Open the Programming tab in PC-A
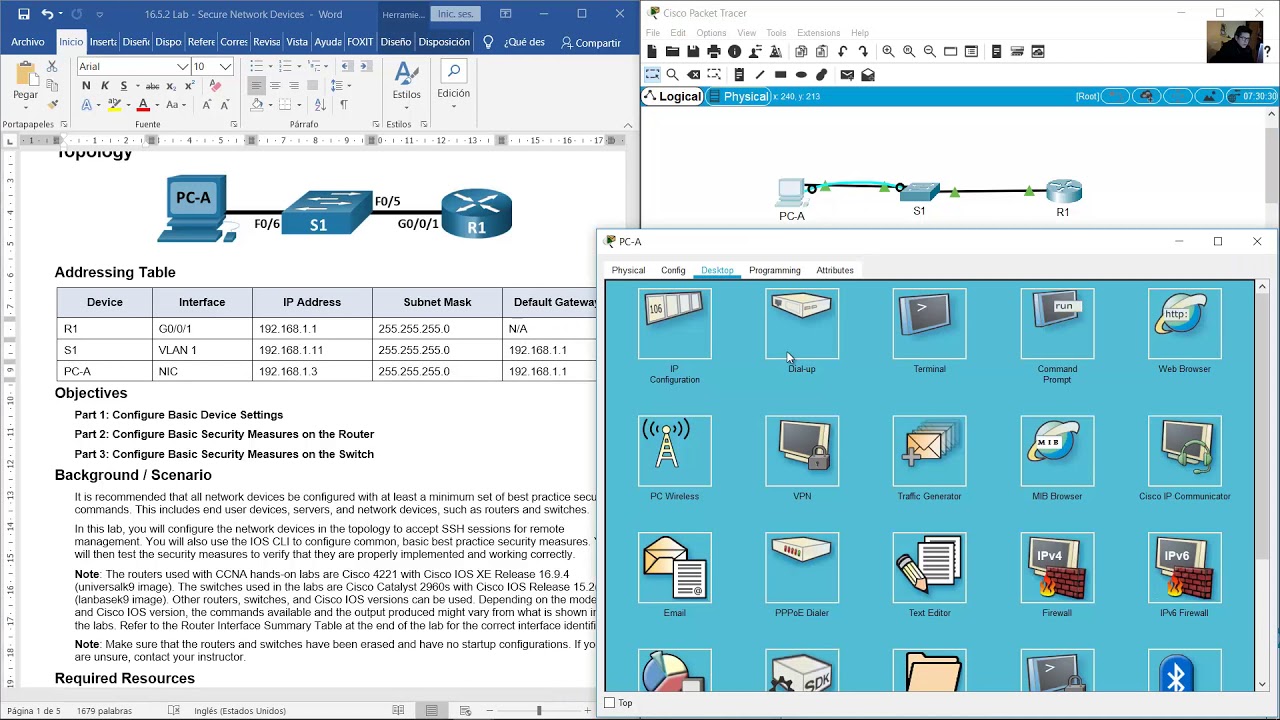This screenshot has width=1280, height=720. click(x=775, y=270)
